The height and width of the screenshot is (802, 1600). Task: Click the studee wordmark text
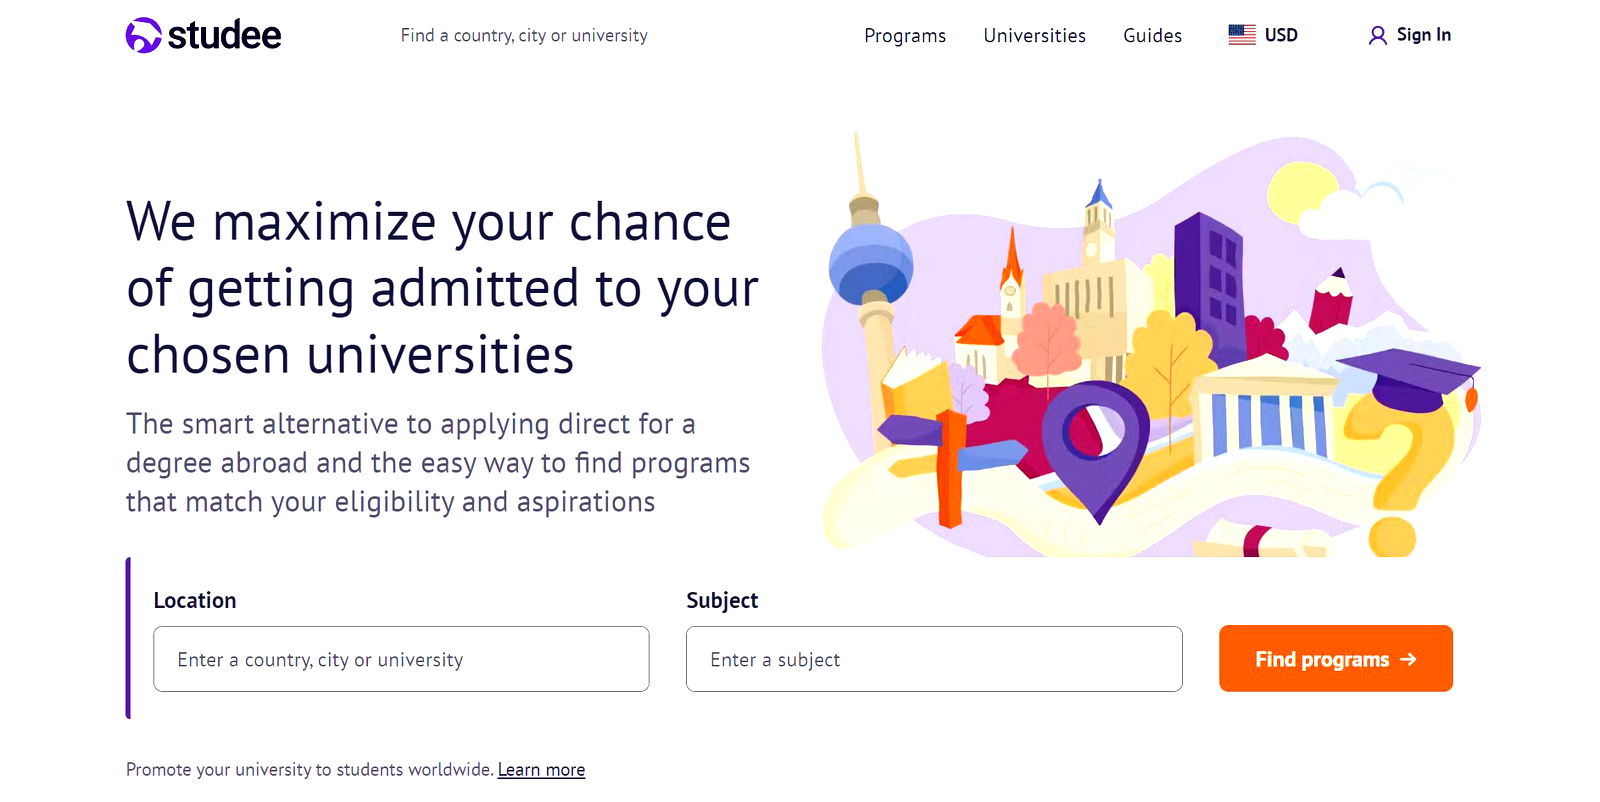[225, 36]
